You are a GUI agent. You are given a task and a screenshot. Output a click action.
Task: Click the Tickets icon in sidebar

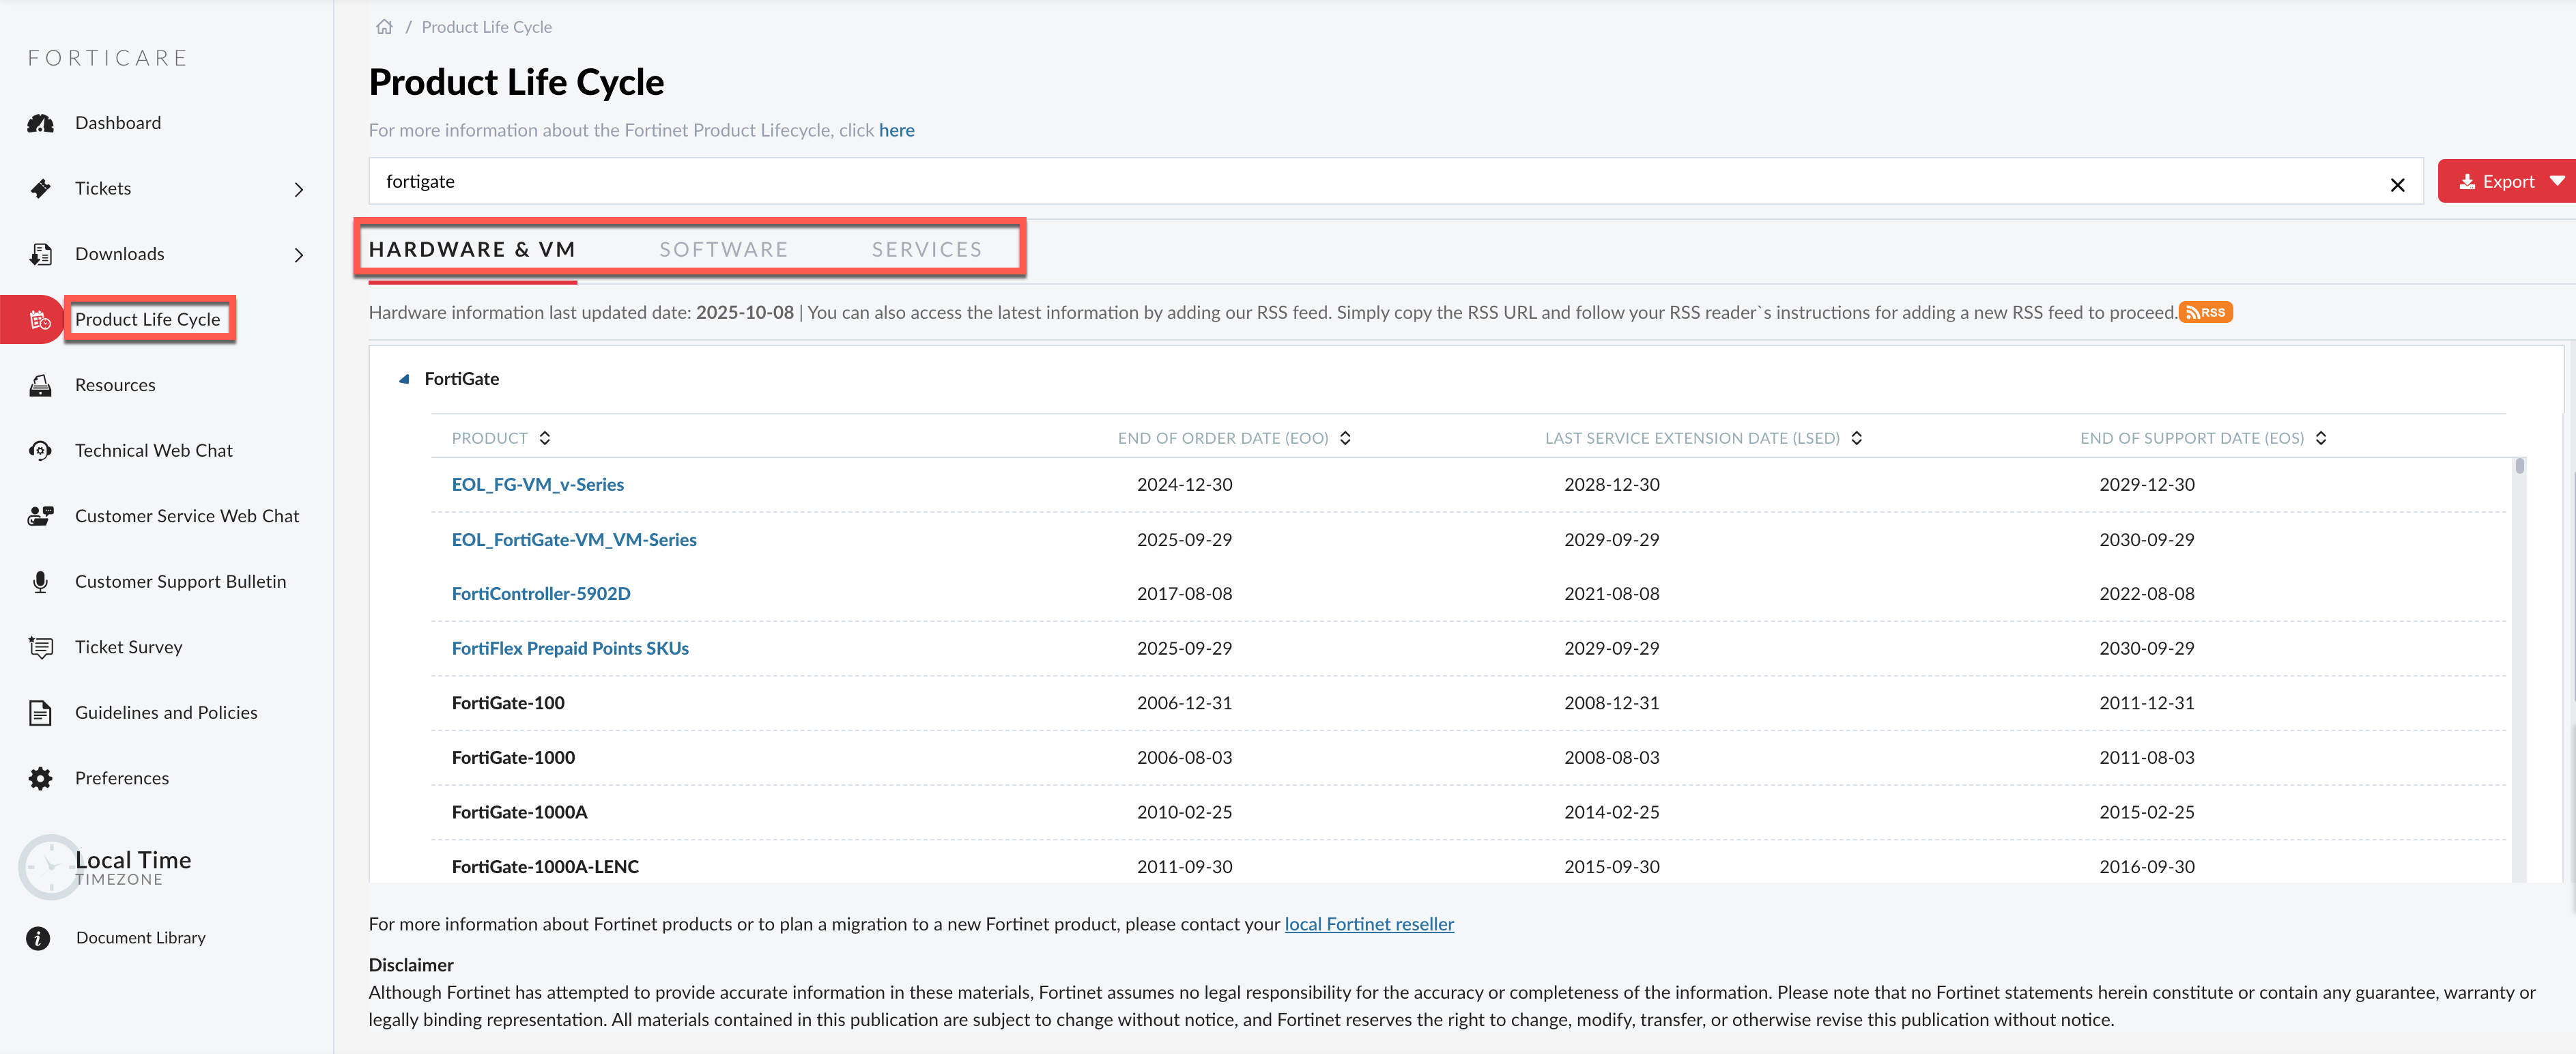40,188
